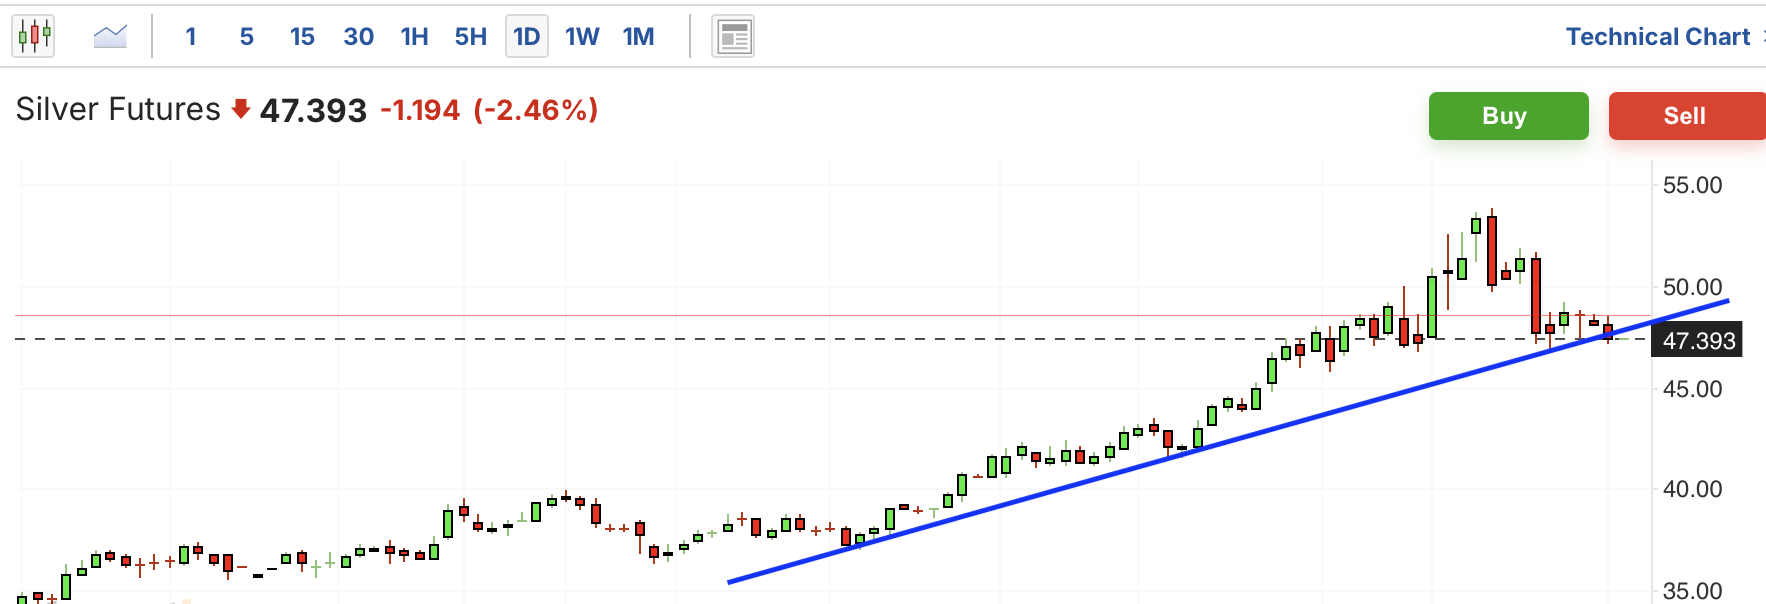The width and height of the screenshot is (1766, 604).
Task: Select the 1D daily timeframe
Action: (527, 37)
